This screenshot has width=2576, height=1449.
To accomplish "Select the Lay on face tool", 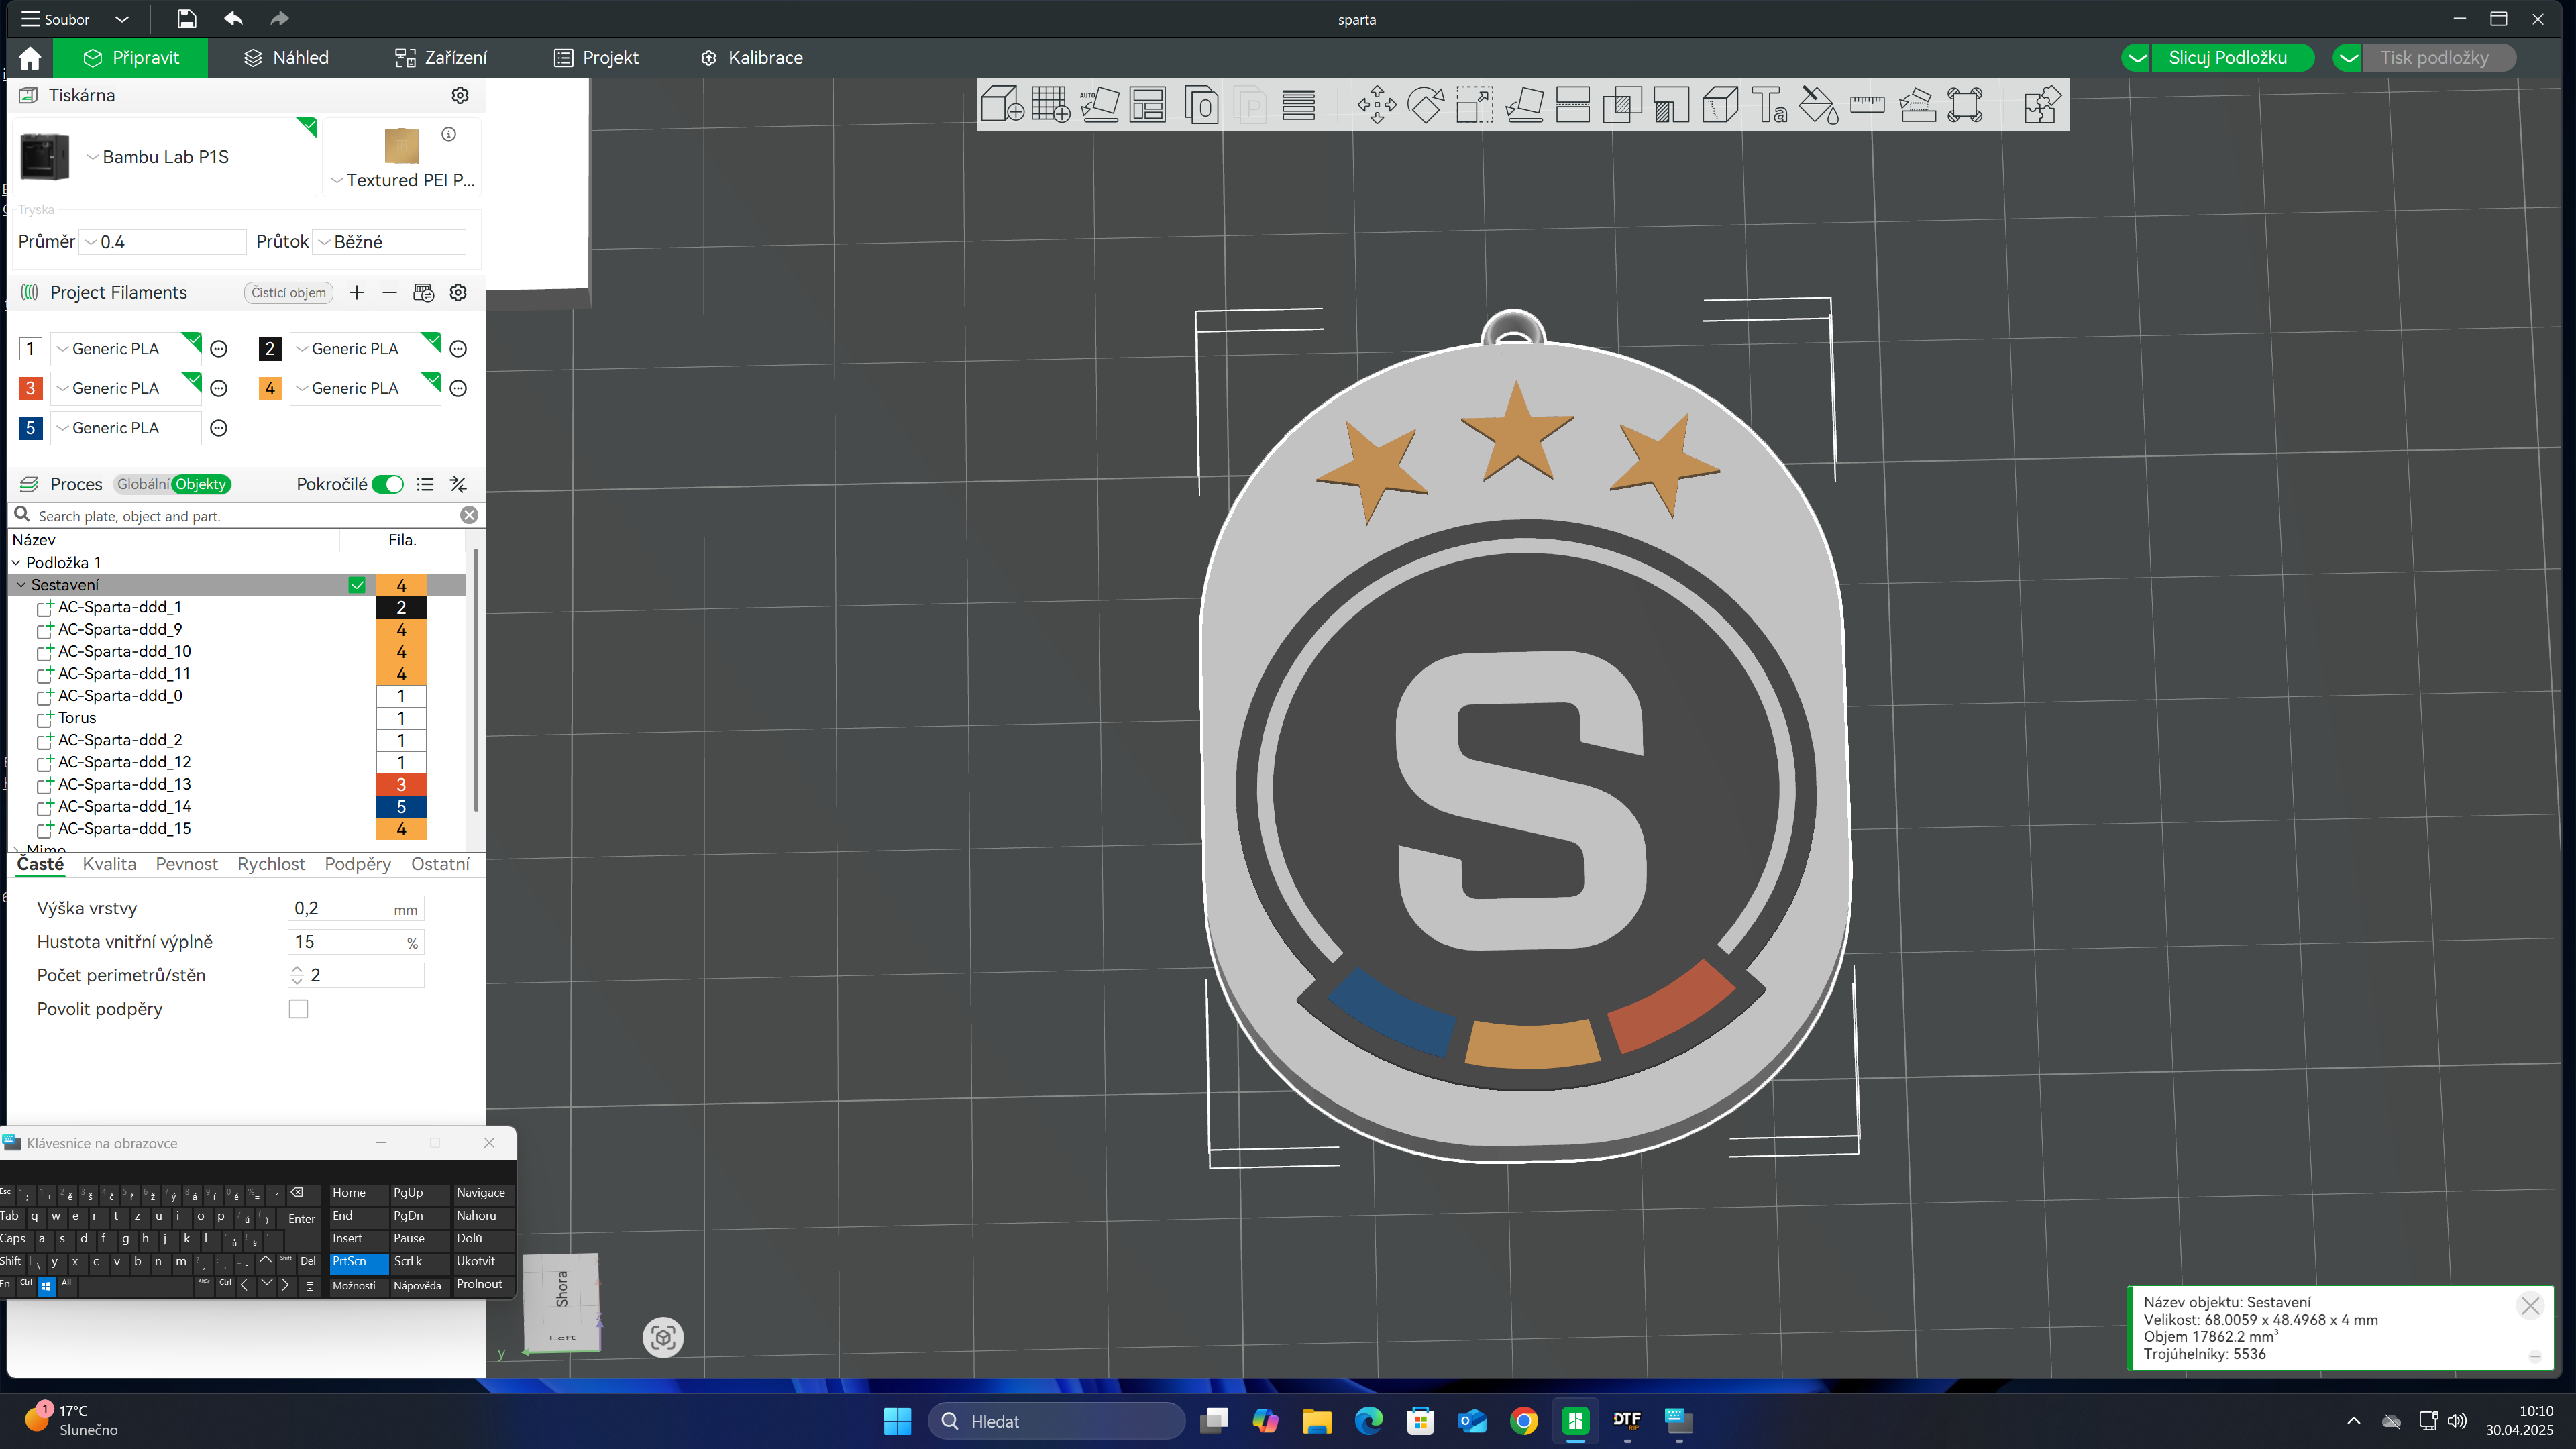I will point(1524,104).
